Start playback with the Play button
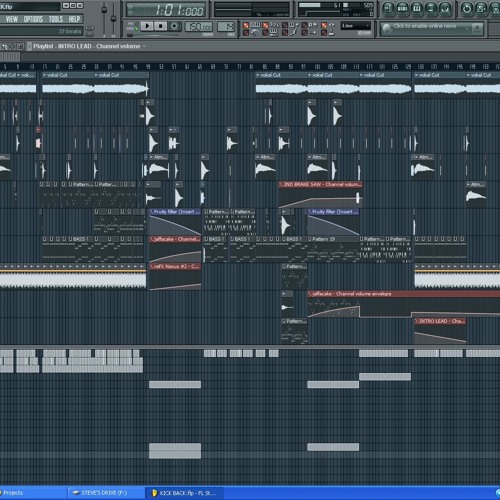 click(147, 26)
